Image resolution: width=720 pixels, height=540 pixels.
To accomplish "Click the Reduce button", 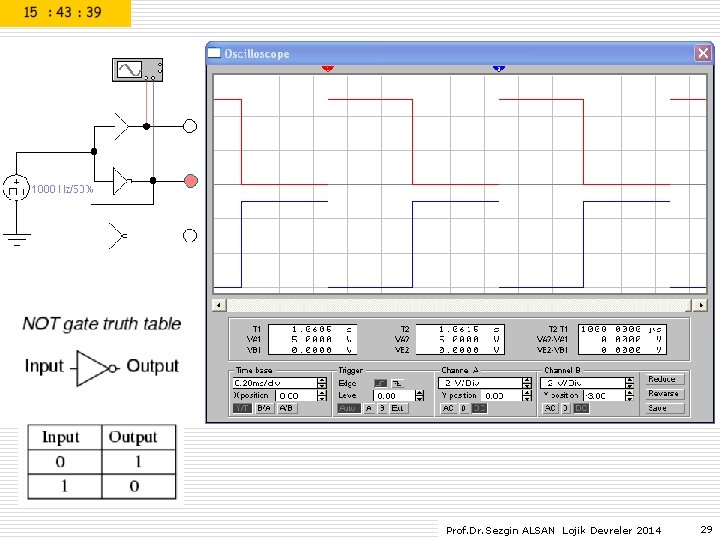I will (x=664, y=379).
